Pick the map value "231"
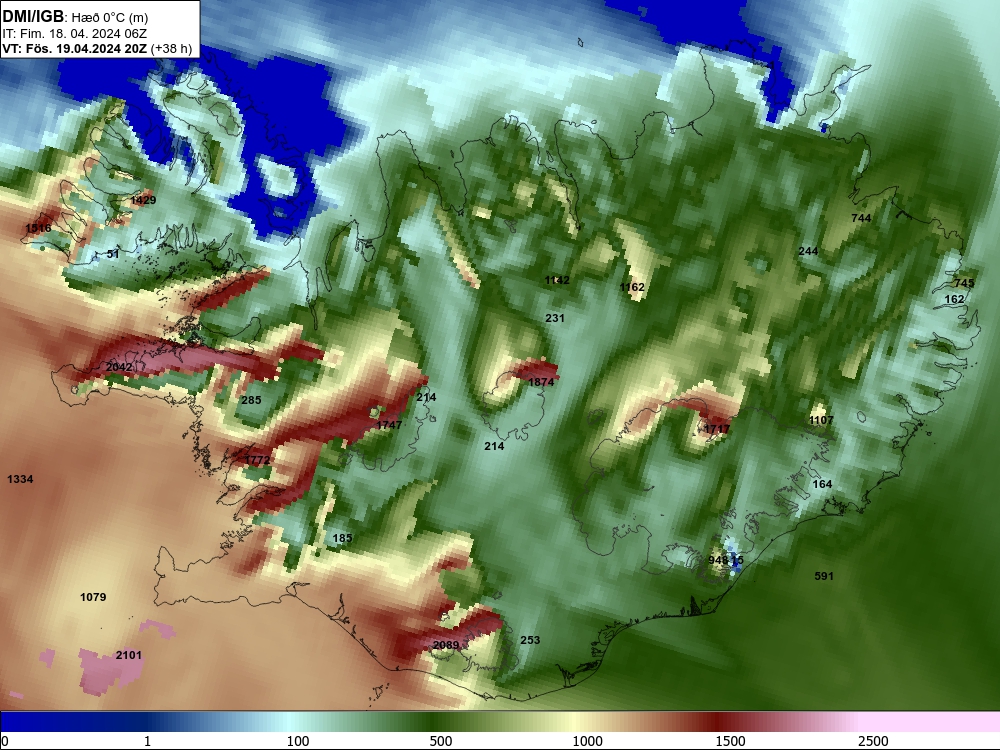Viewport: 1000px width, 750px height. (555, 318)
